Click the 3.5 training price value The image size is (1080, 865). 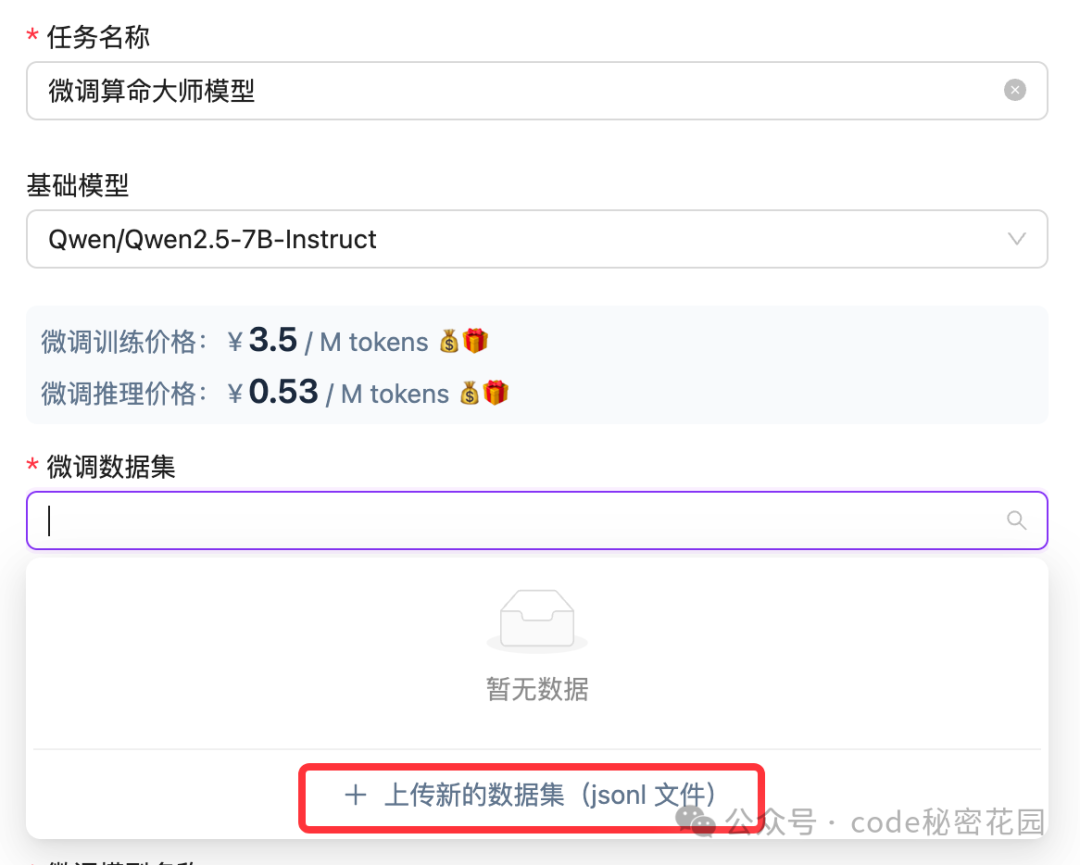273,340
